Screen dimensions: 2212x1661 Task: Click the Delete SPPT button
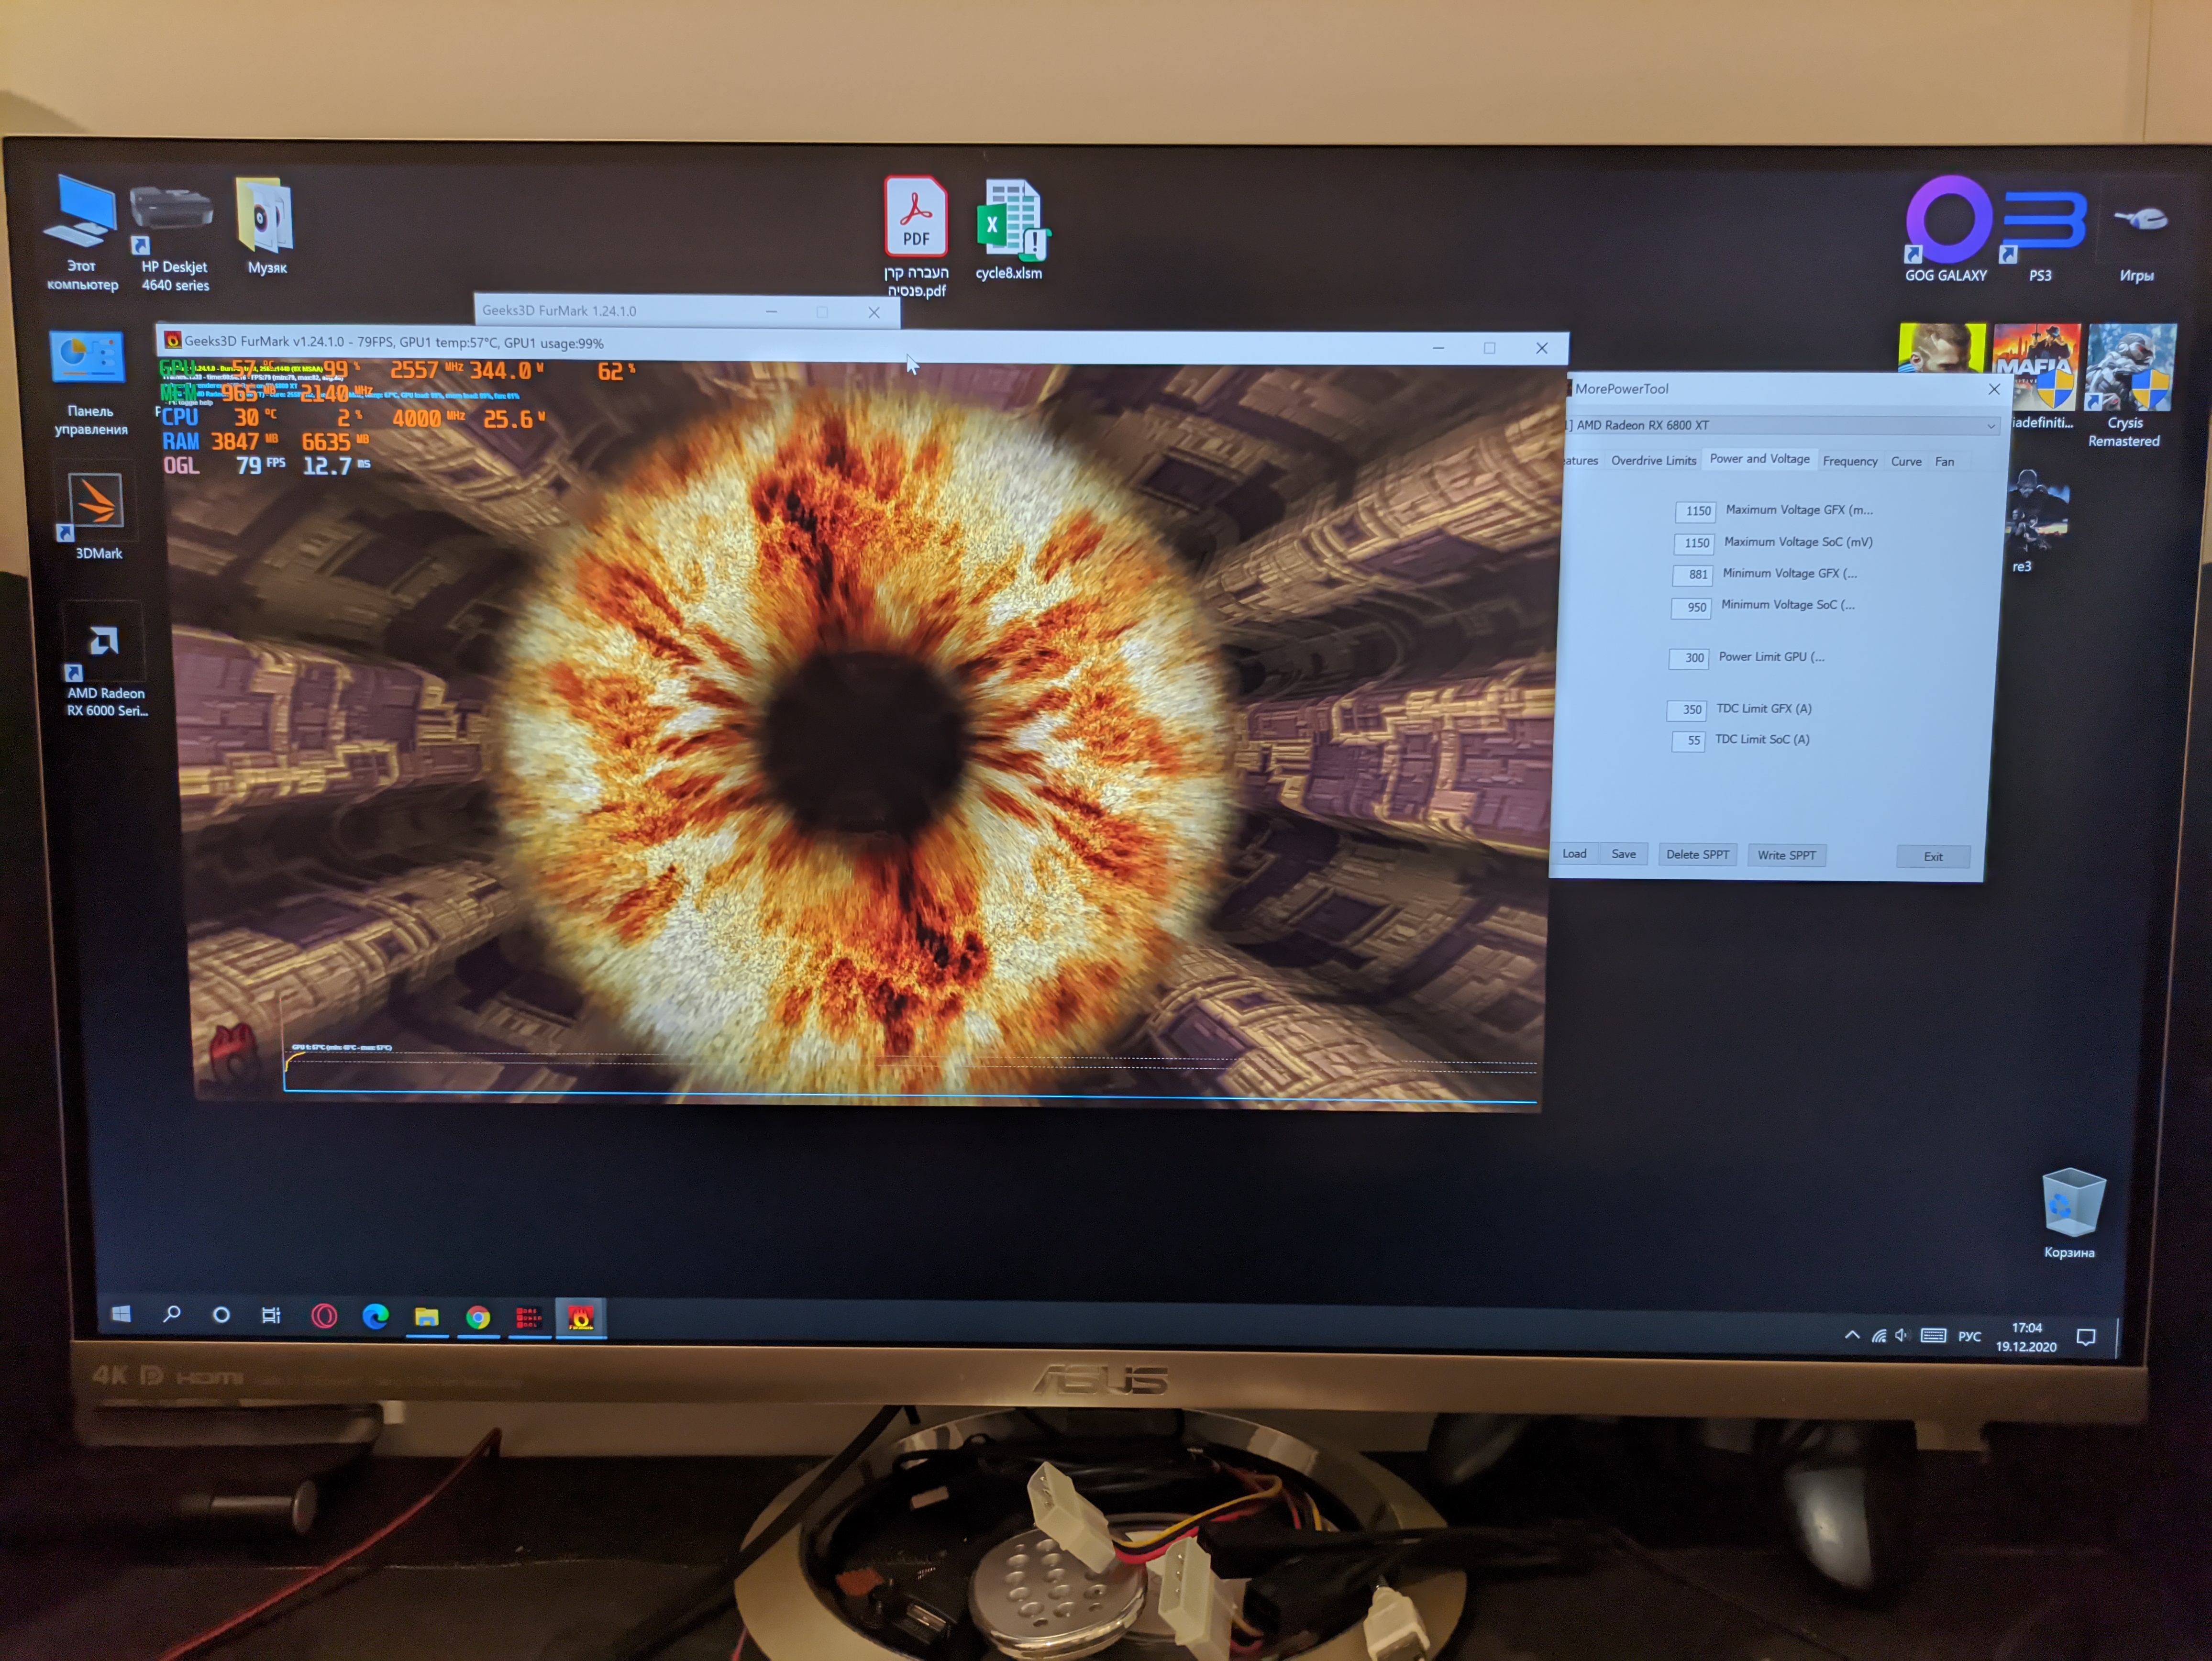[1697, 854]
